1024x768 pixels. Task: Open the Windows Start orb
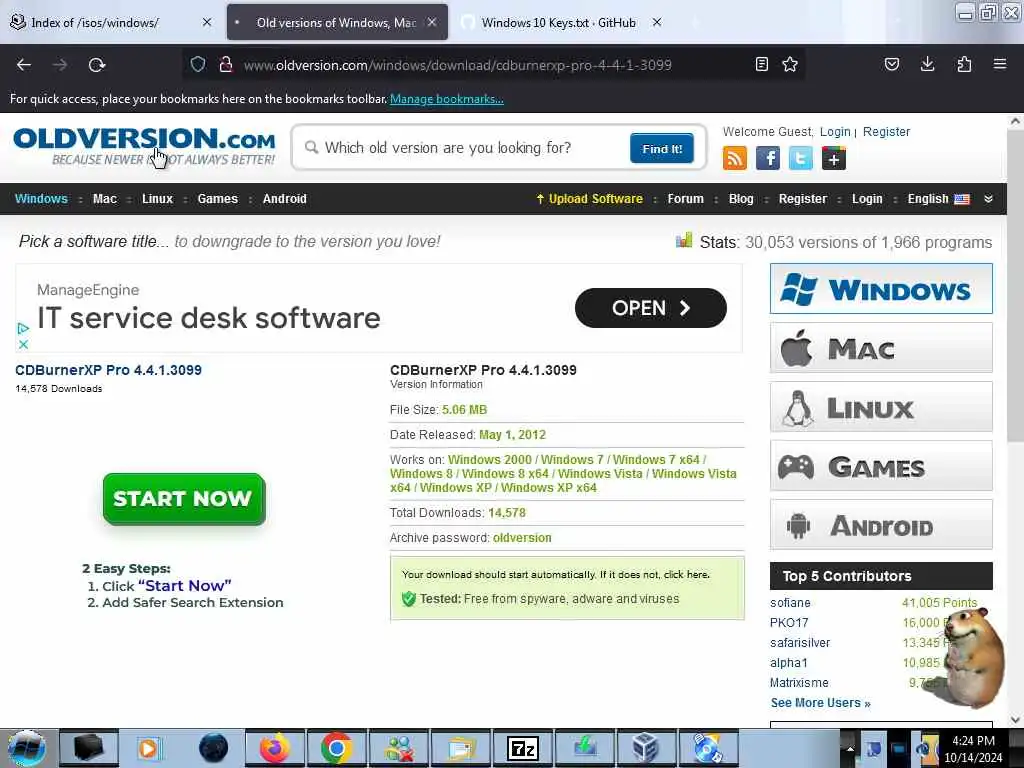26,748
